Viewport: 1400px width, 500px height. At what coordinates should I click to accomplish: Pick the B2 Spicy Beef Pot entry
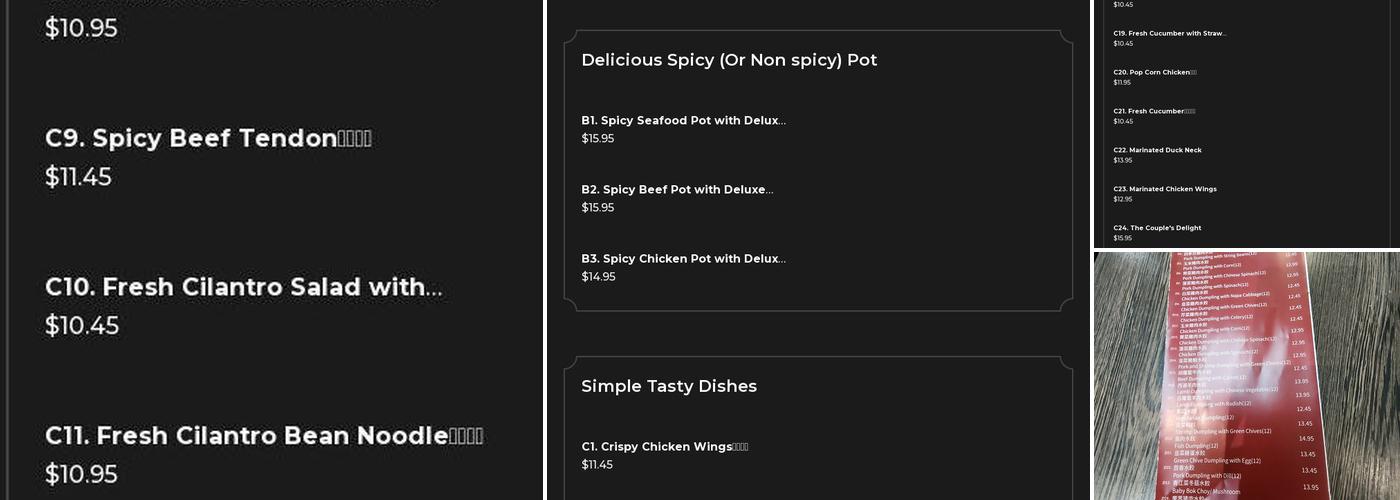pos(677,190)
